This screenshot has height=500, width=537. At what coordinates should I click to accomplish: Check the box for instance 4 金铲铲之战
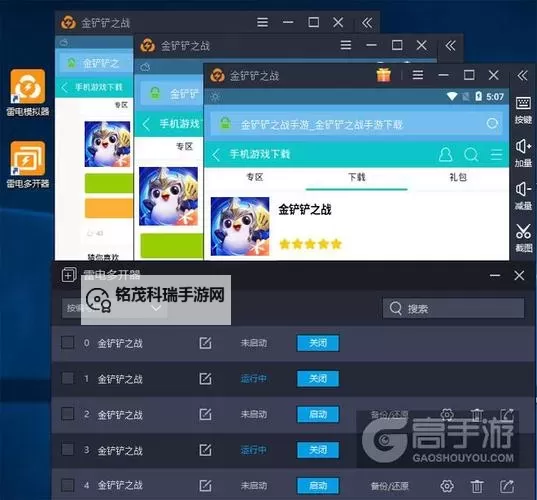(67, 485)
